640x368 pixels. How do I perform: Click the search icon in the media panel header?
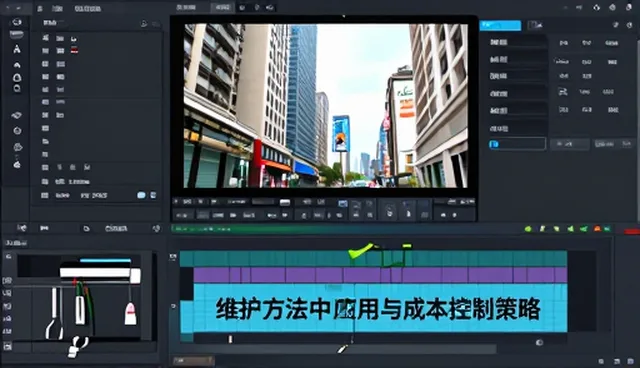pyautogui.click(x=144, y=24)
